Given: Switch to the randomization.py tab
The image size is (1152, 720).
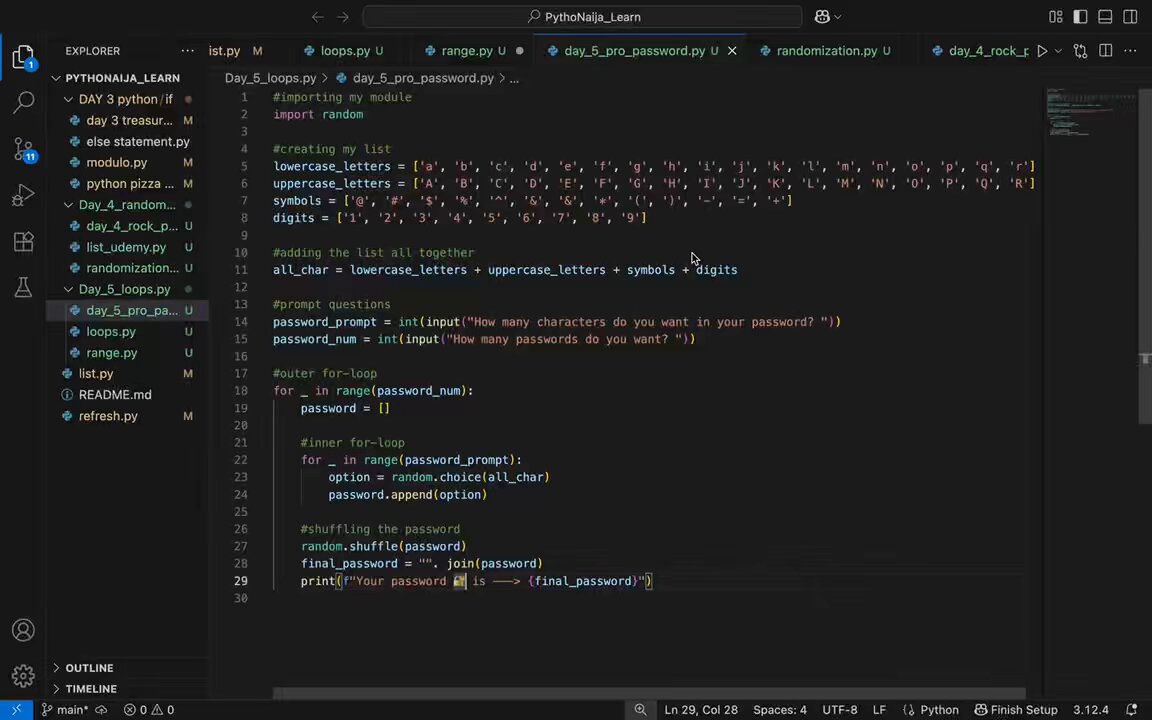Looking at the screenshot, I should tap(826, 51).
